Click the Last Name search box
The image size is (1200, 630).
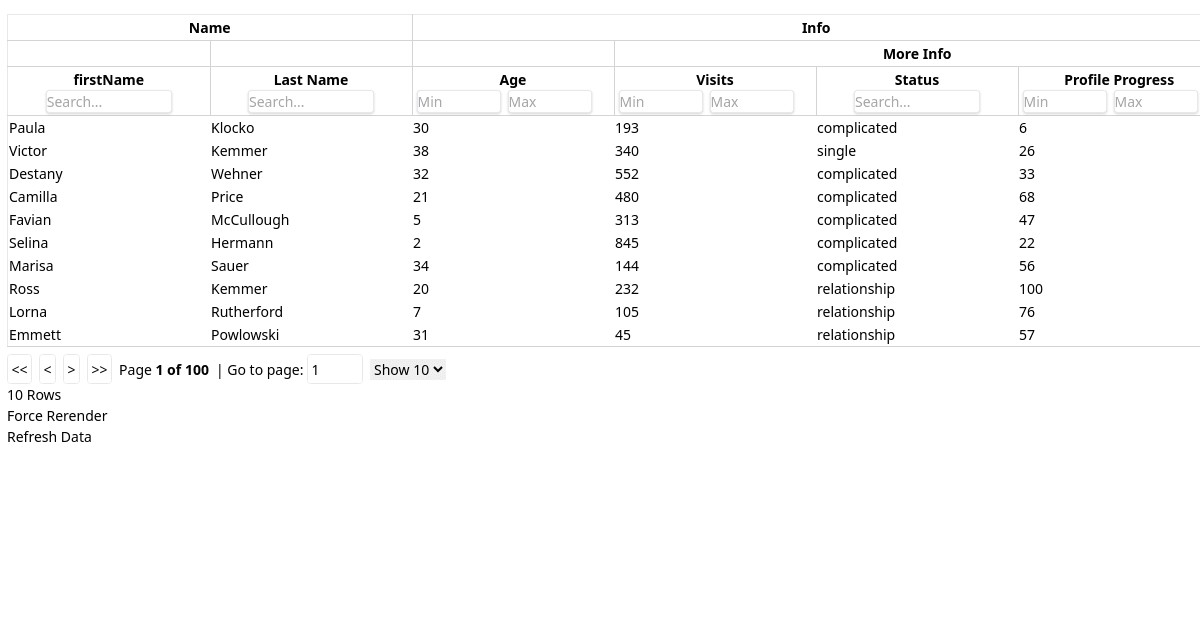[310, 101]
